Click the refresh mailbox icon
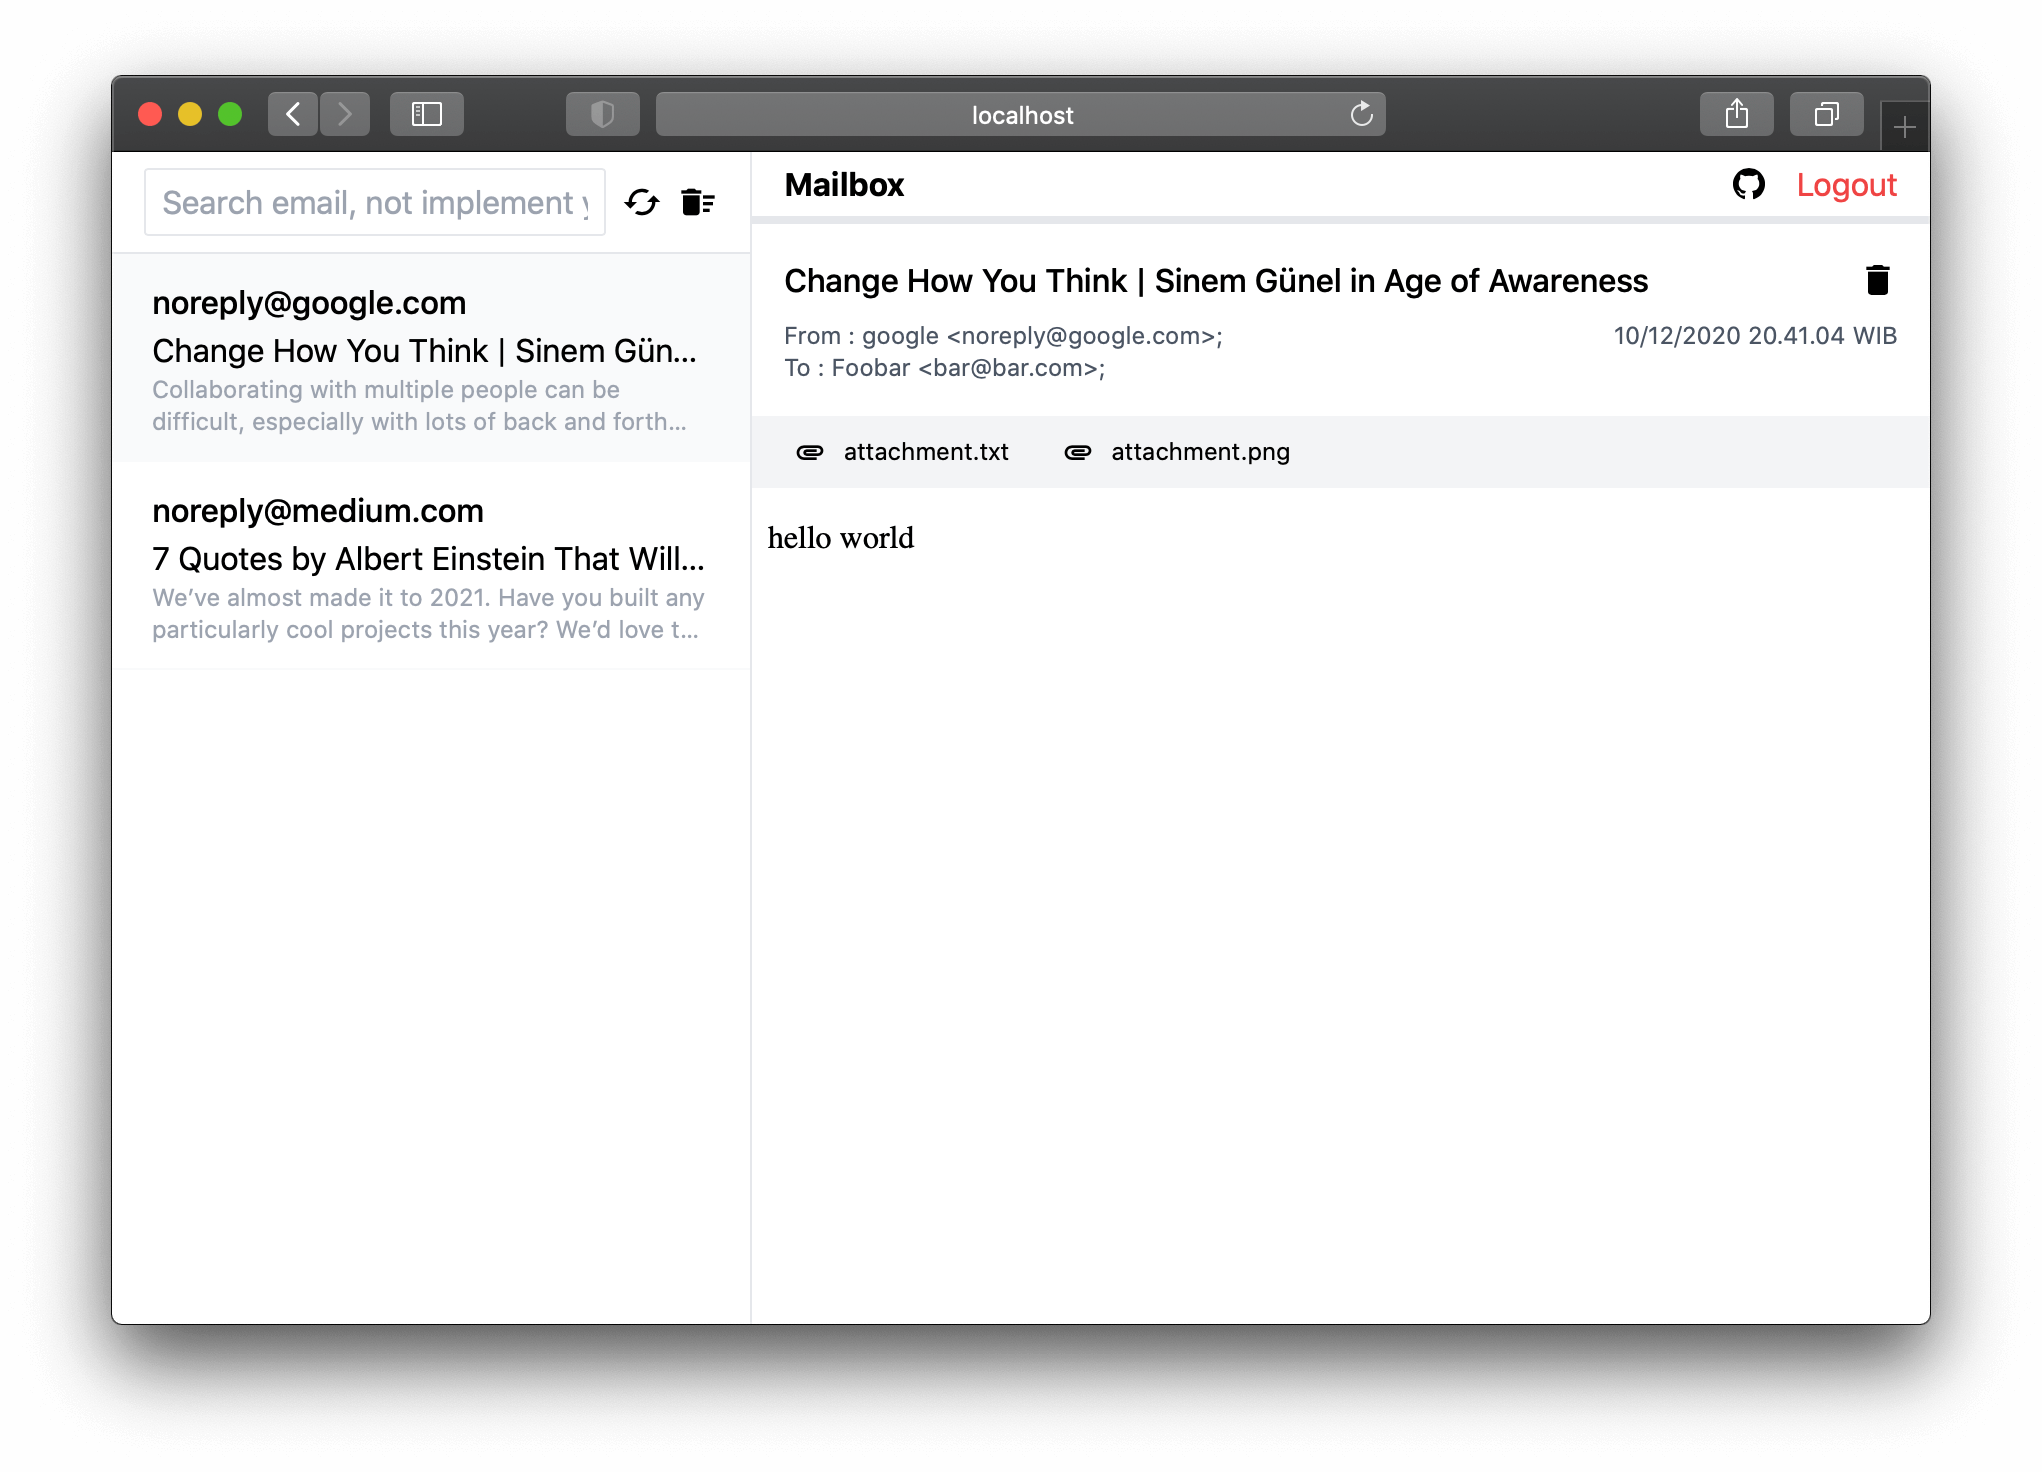This screenshot has width=2042, height=1472. (642, 203)
